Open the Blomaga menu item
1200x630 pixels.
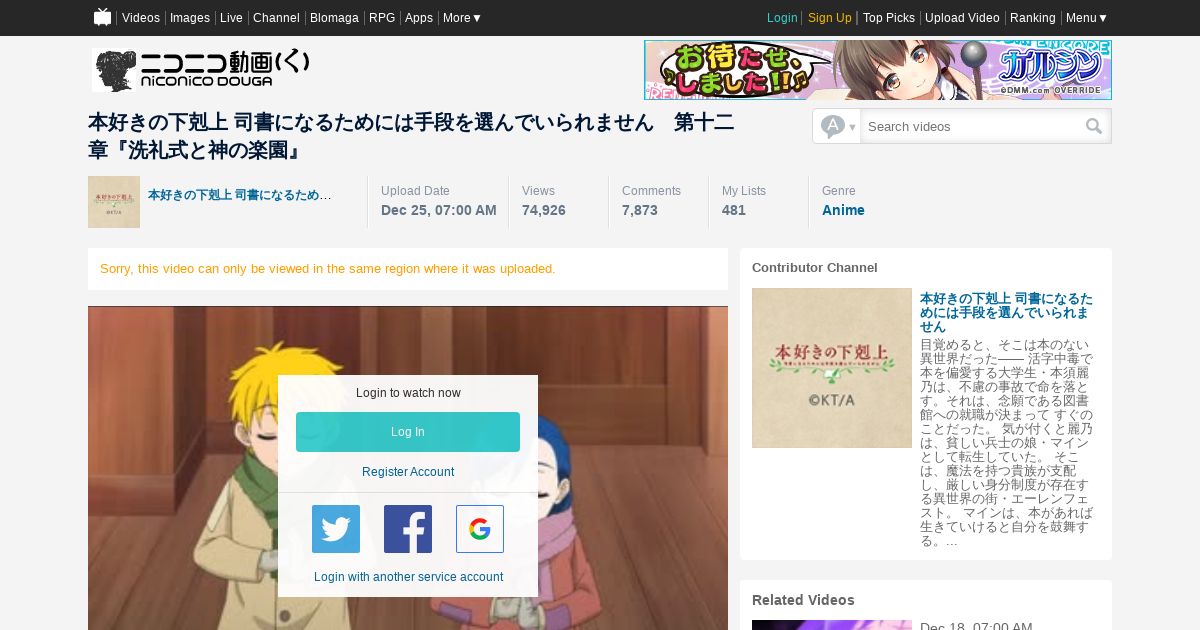pyautogui.click(x=334, y=18)
